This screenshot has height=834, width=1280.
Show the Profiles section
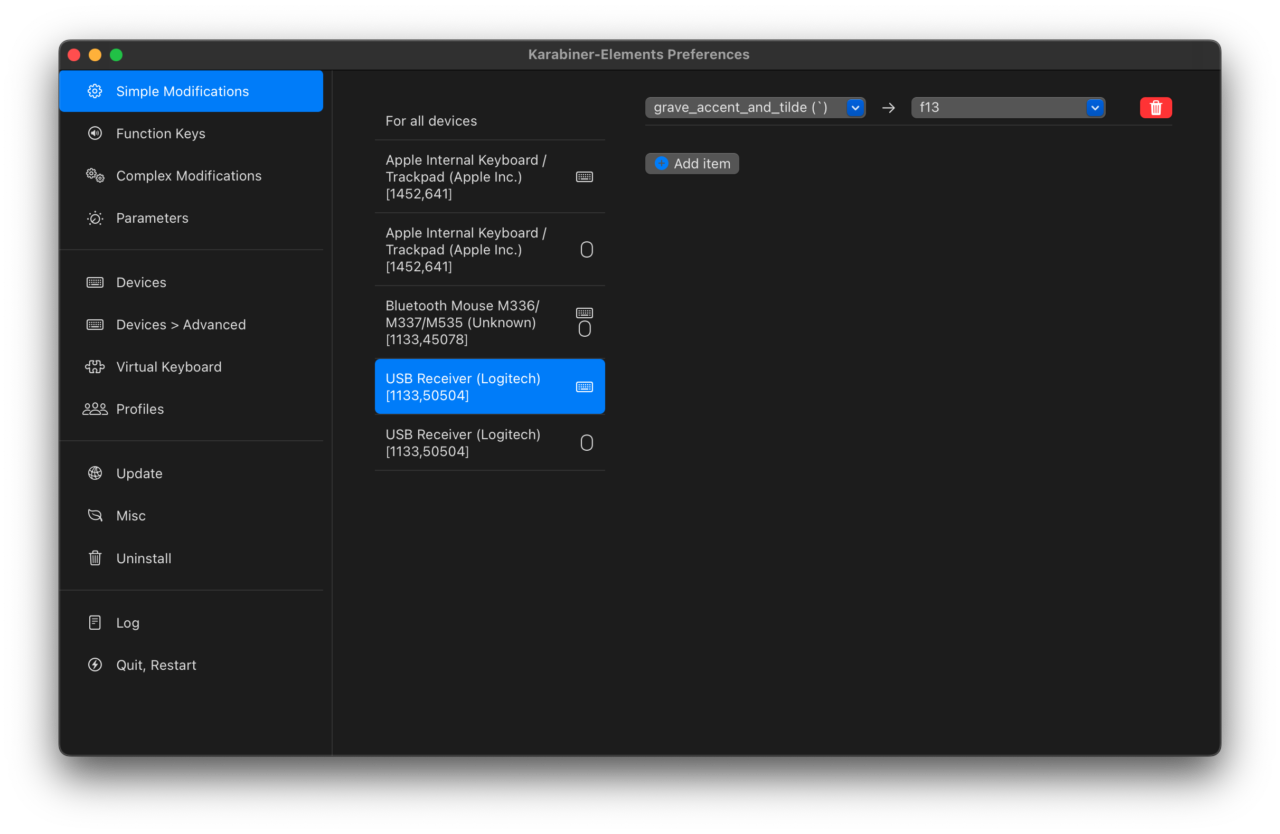click(x=192, y=409)
